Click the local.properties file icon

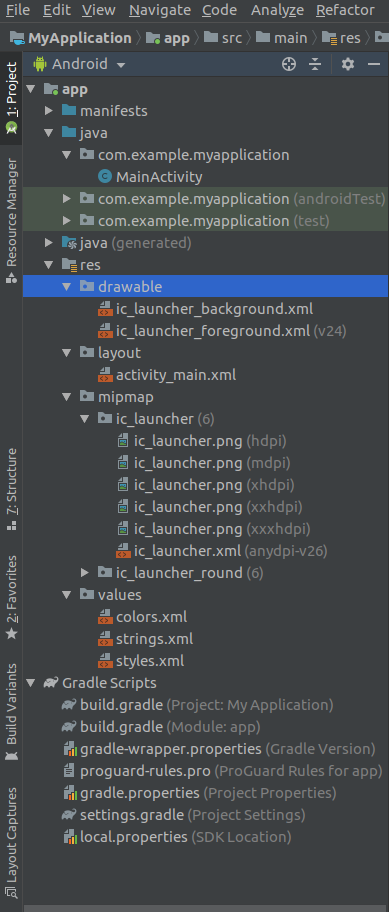point(70,837)
